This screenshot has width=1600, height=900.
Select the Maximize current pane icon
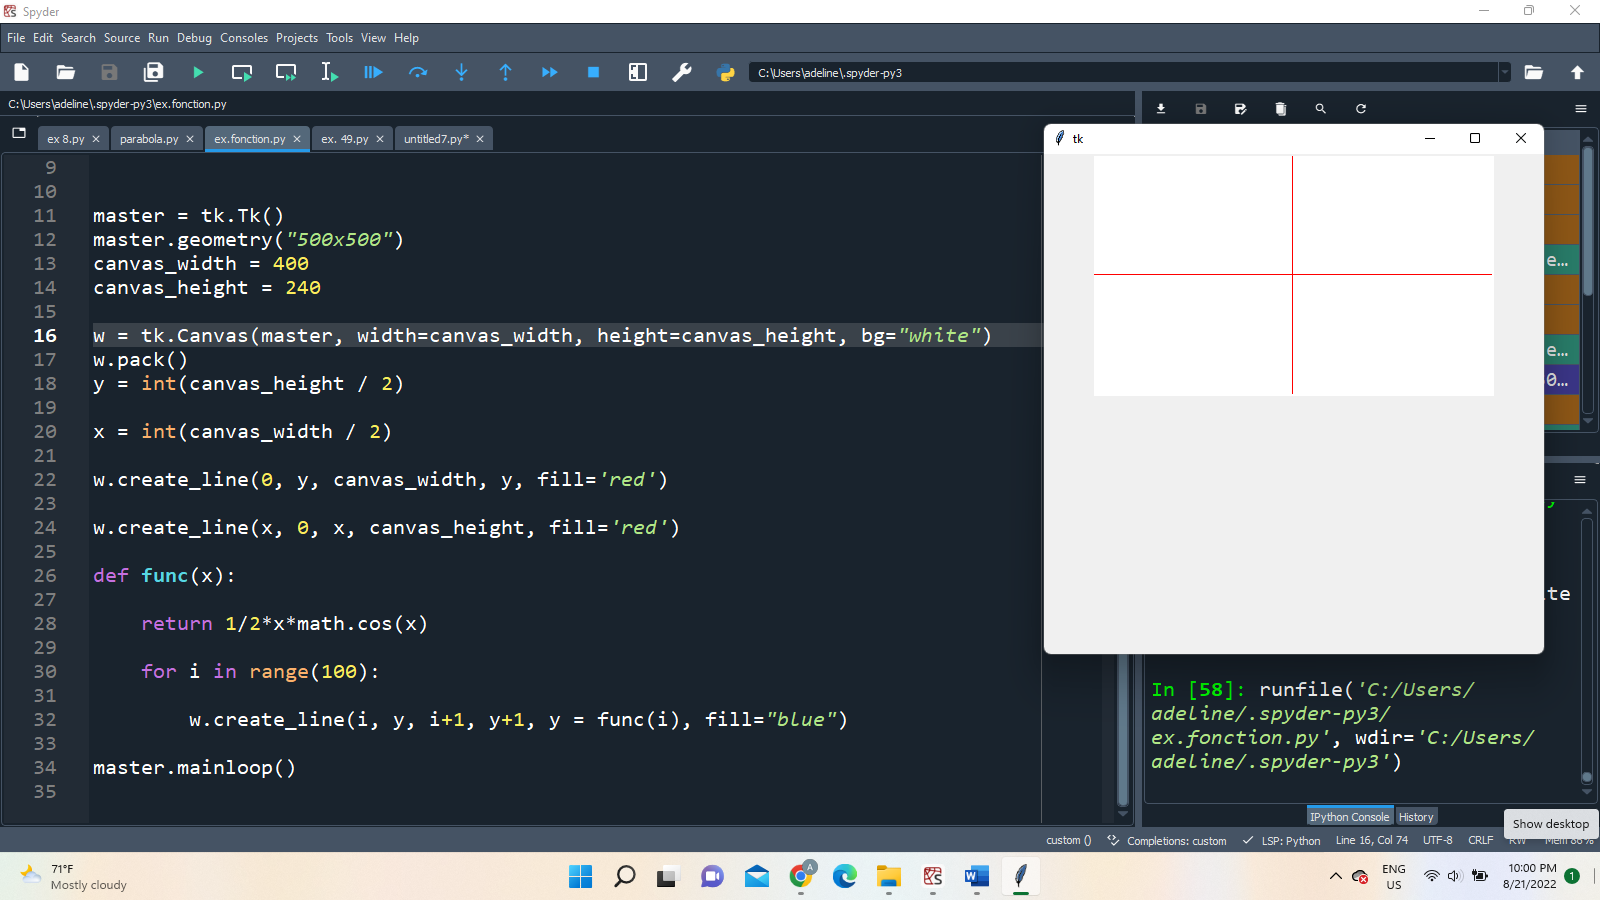pyautogui.click(x=637, y=72)
